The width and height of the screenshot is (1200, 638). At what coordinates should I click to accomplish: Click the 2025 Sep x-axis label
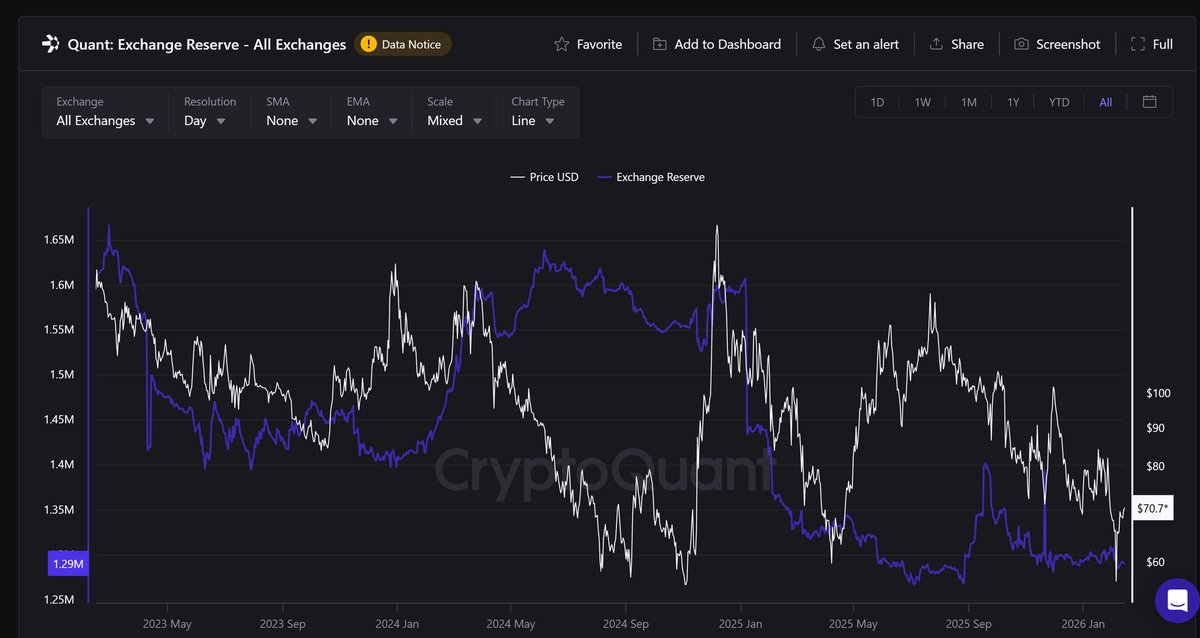tap(968, 624)
